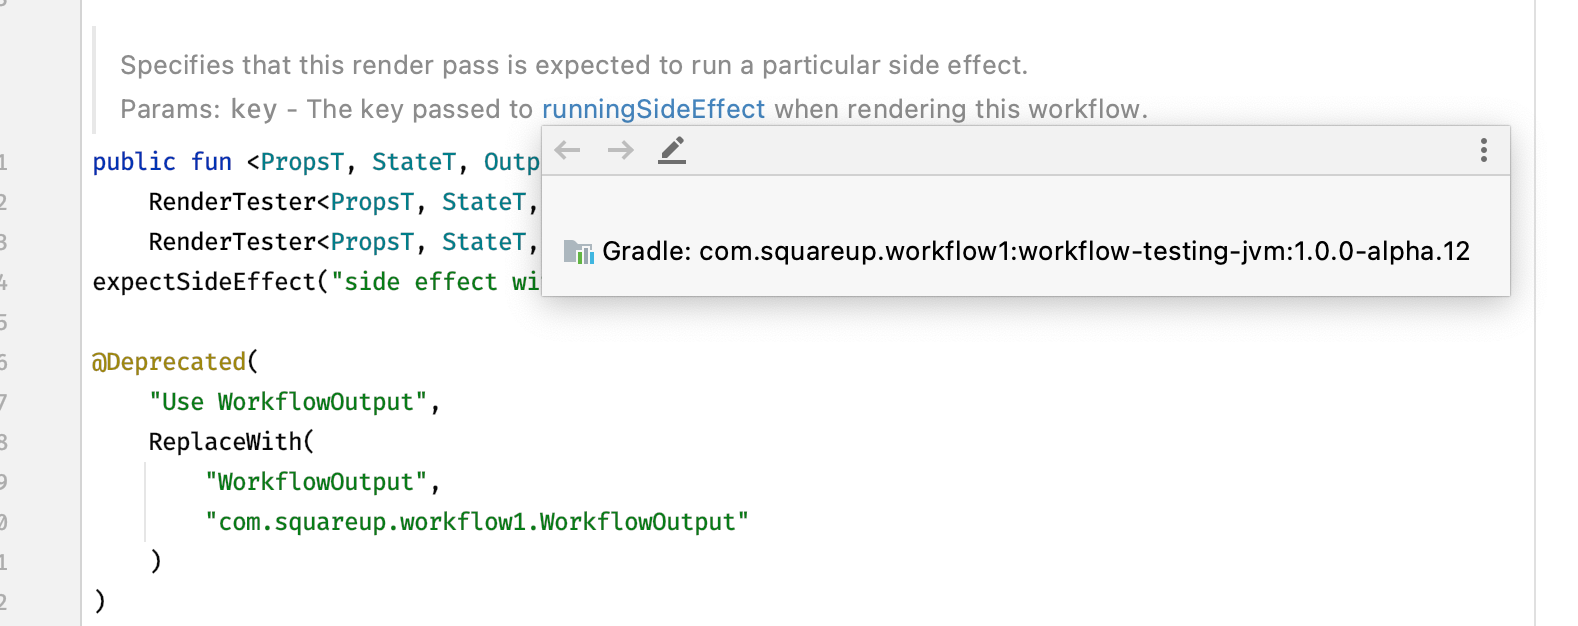Click the forward navigation arrow
Viewport: 1578px width, 626px height.
click(x=620, y=150)
